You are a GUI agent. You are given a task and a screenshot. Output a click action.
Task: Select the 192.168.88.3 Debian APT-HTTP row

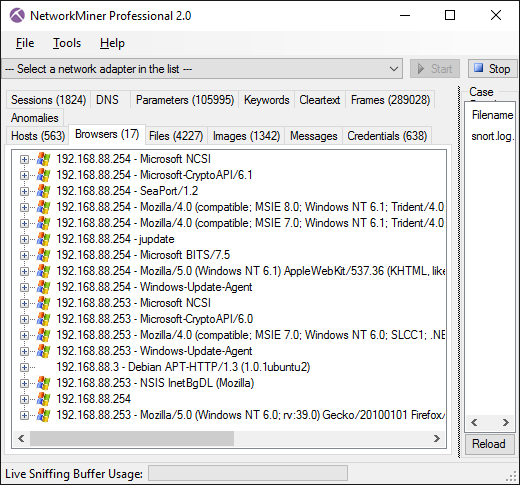(x=183, y=367)
